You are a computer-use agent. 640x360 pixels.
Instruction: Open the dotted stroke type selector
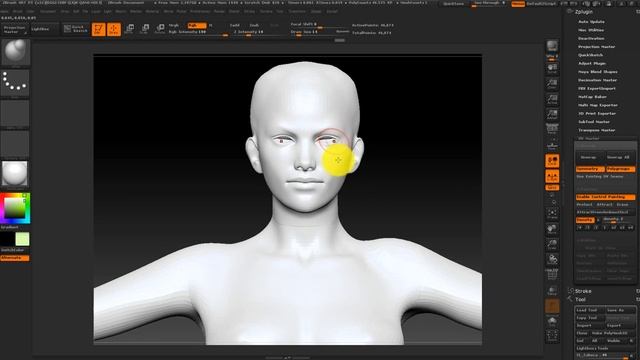pyautogui.click(x=16, y=83)
